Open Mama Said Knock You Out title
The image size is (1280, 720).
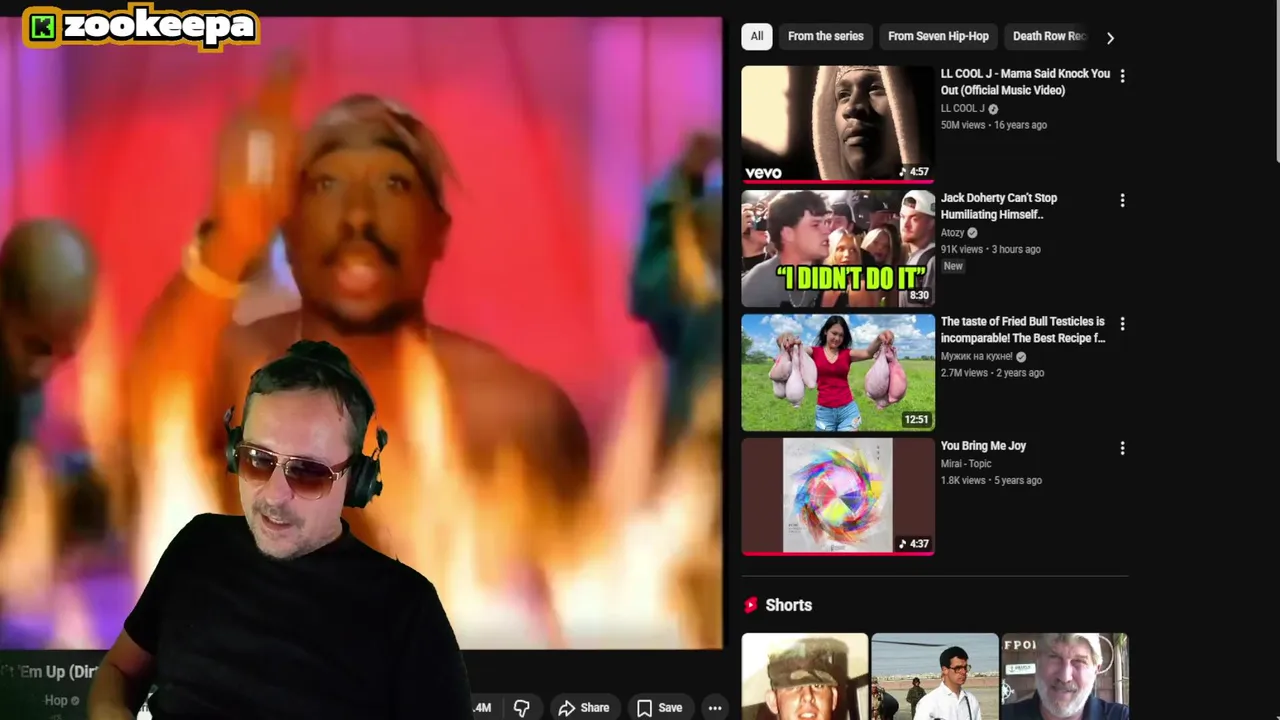[x=1025, y=82]
